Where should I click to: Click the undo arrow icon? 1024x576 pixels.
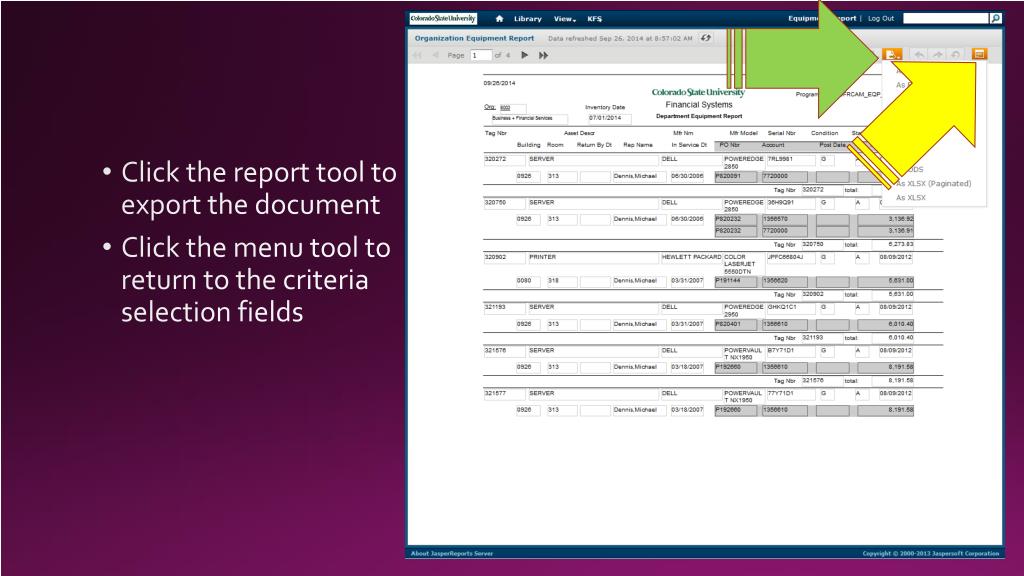(x=920, y=55)
